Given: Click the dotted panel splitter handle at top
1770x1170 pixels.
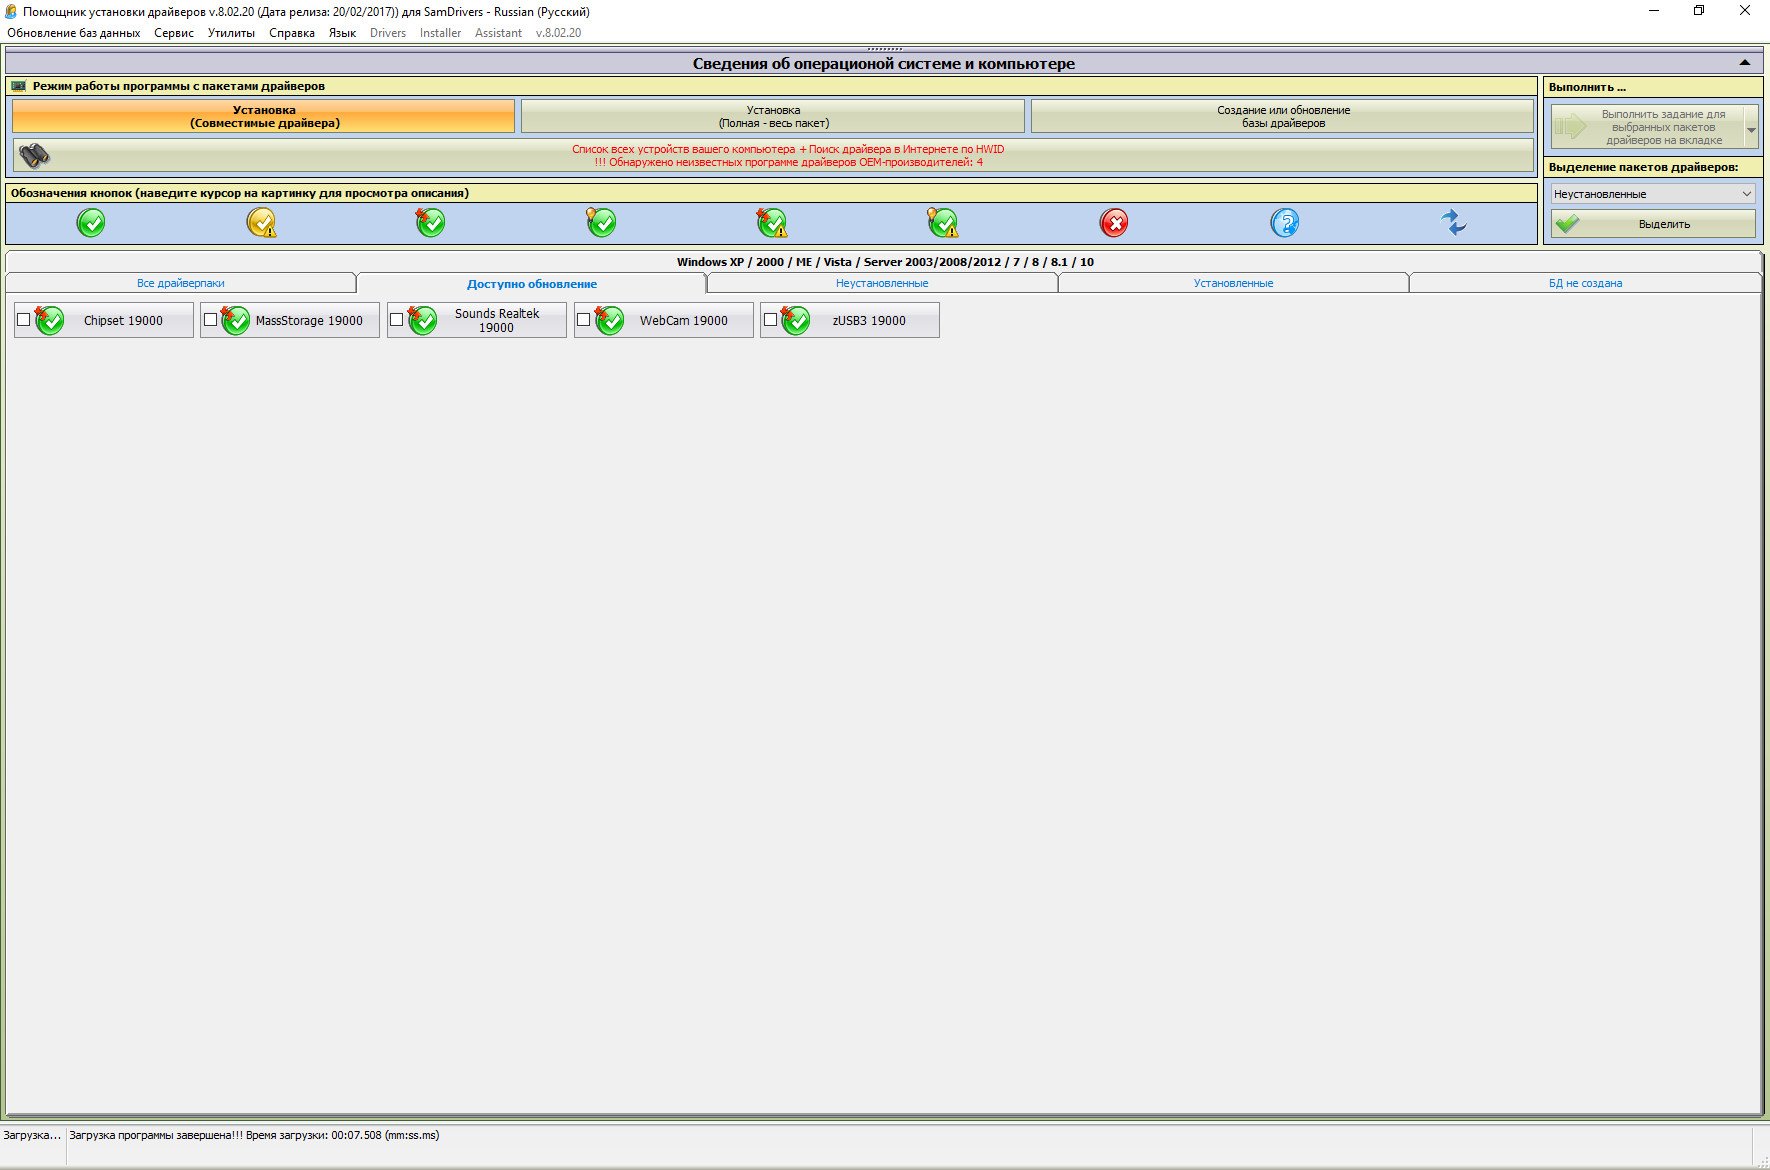Looking at the screenshot, I should click(884, 49).
